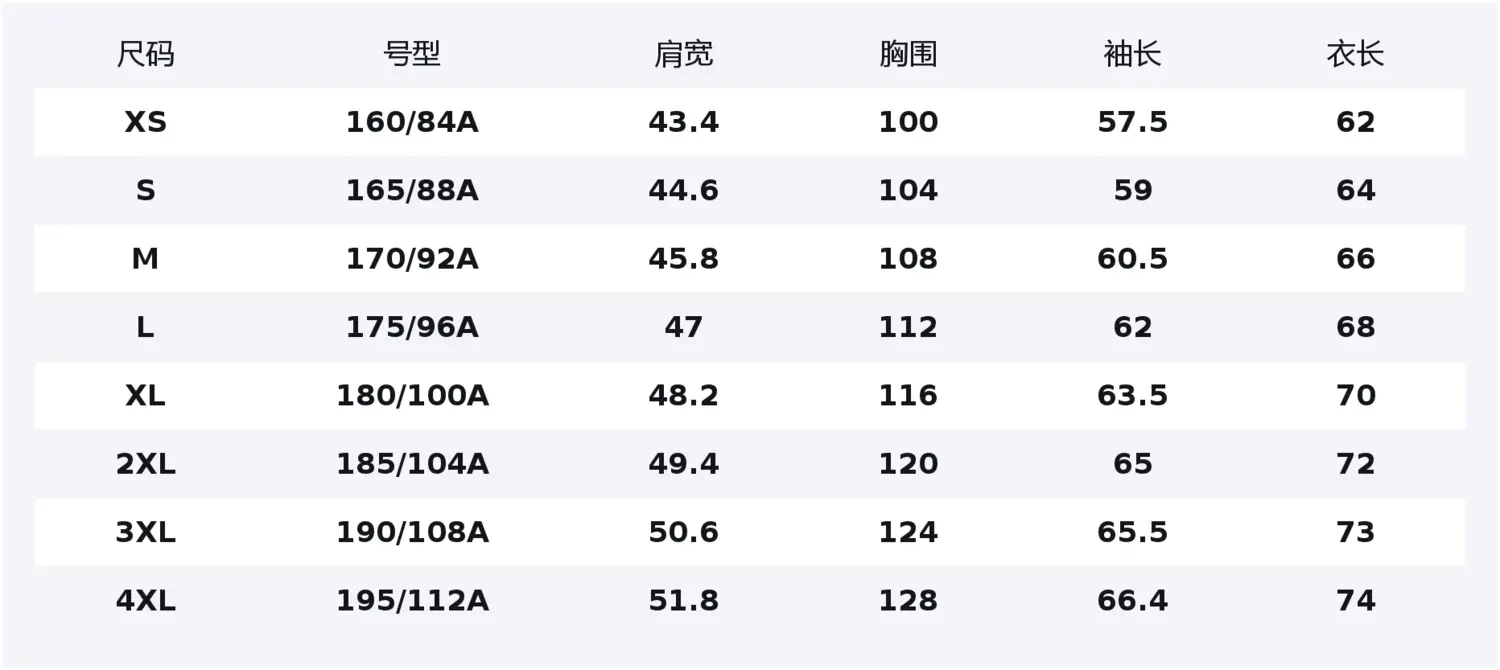Click chest measurement value 128

point(908,601)
